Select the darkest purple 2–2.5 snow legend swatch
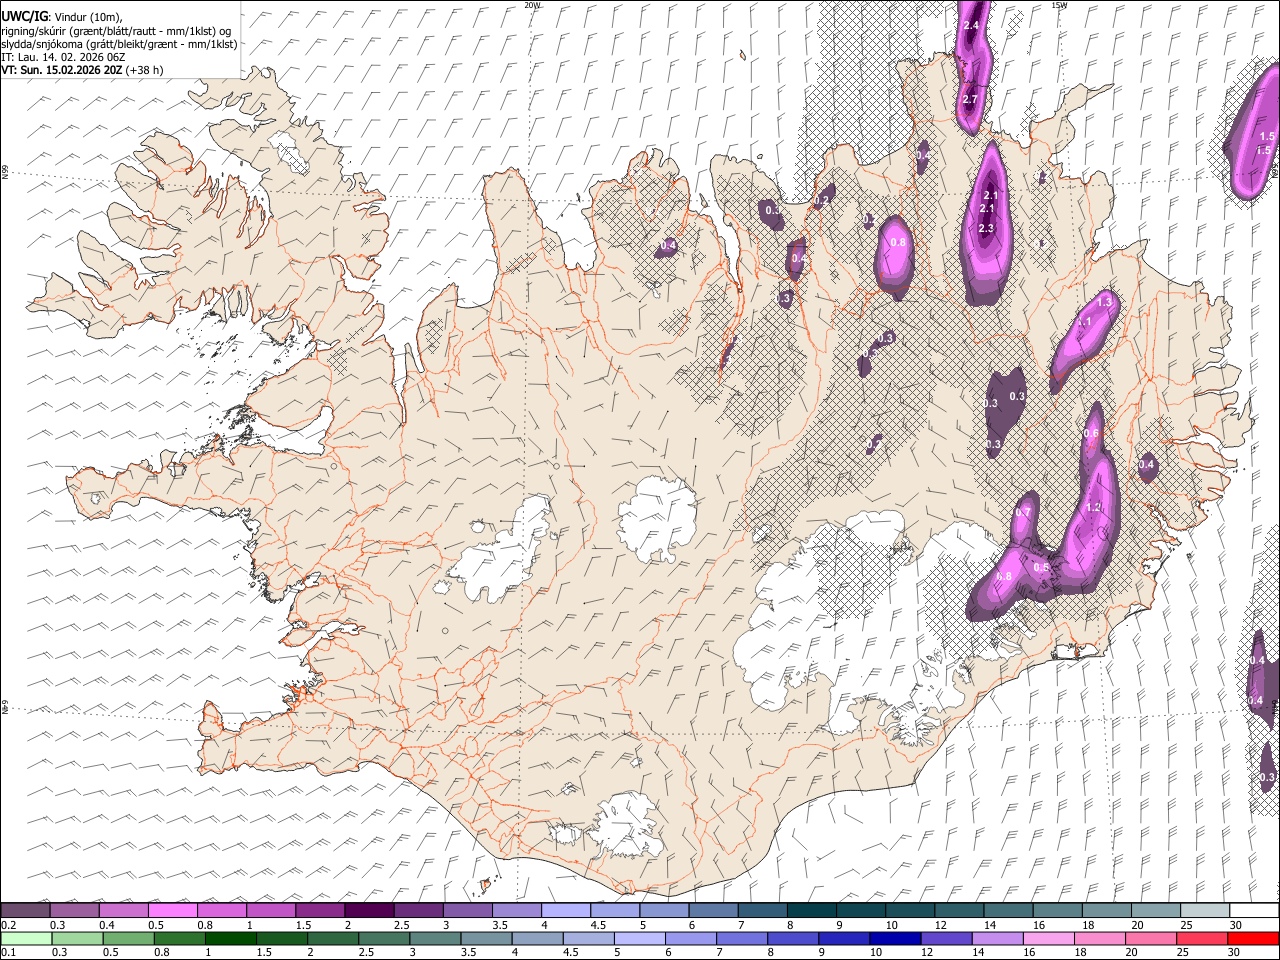 click(368, 911)
